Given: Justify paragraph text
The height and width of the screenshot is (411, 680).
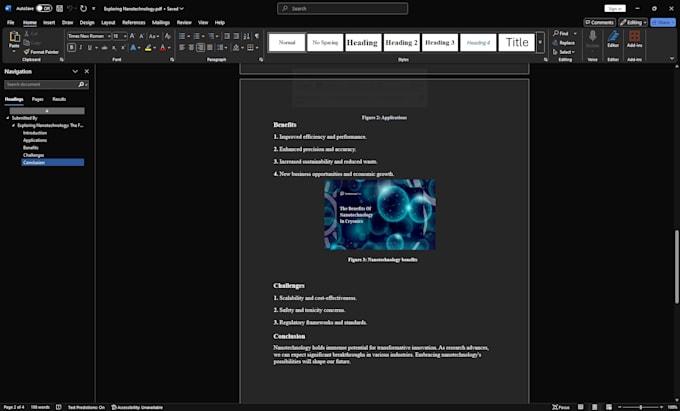Looking at the screenshot, I should pyautogui.click(x=210, y=48).
